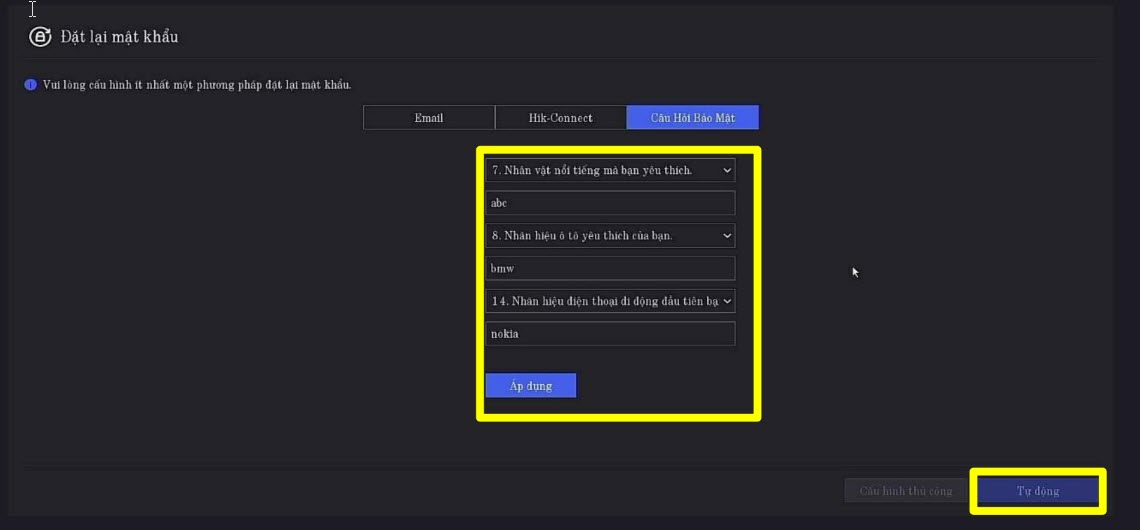Click the Tự động button
Image resolution: width=1140 pixels, height=530 pixels.
pyautogui.click(x=1038, y=491)
